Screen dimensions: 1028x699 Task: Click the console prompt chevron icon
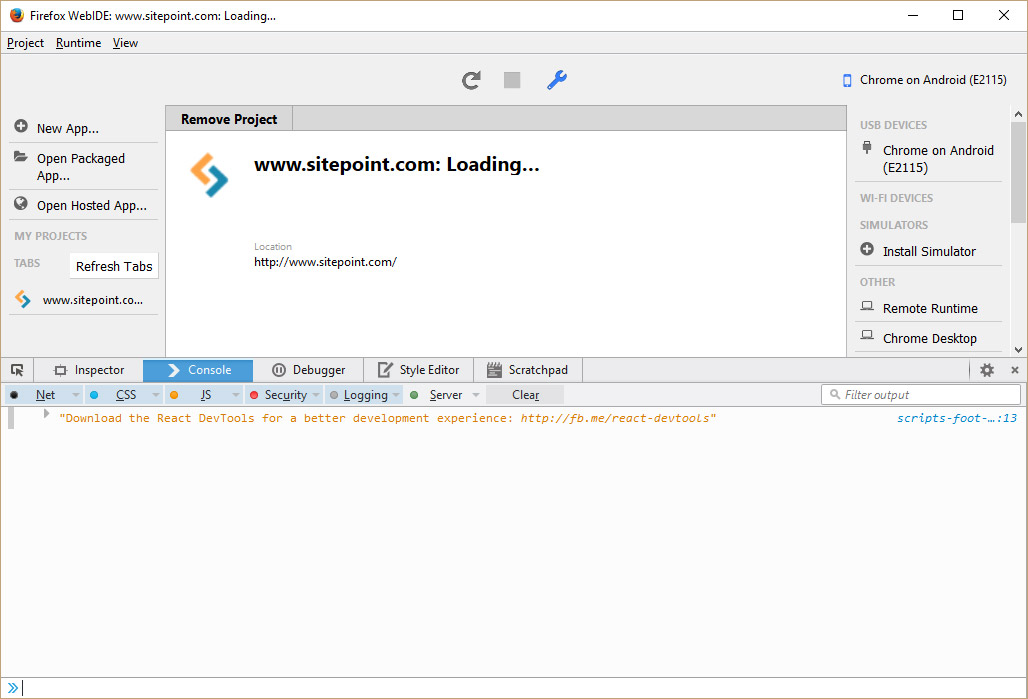[12, 688]
